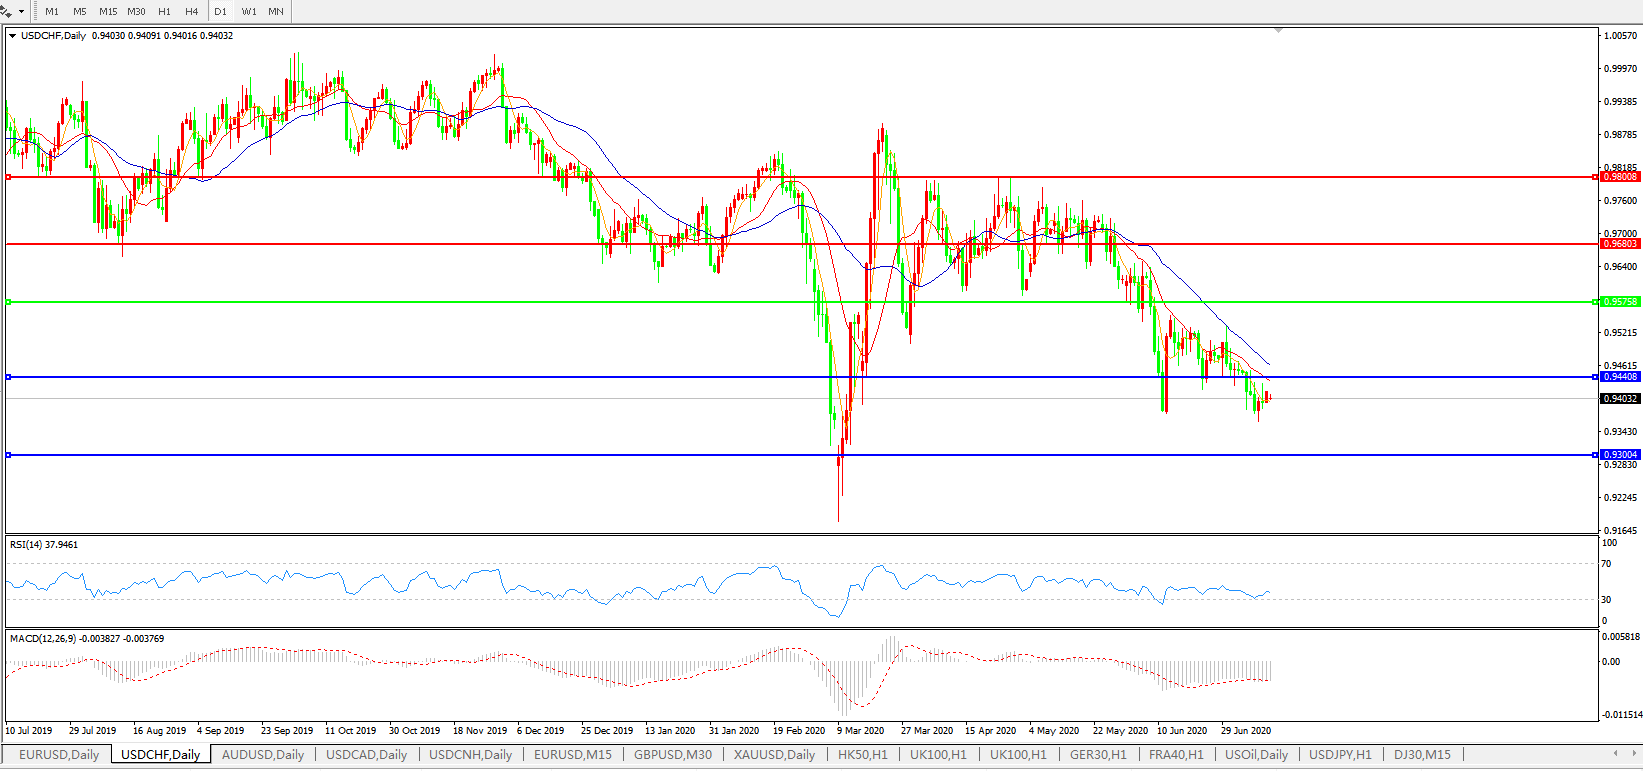Click the red 0.96803 price label
The image size is (1643, 771).
click(x=1620, y=244)
